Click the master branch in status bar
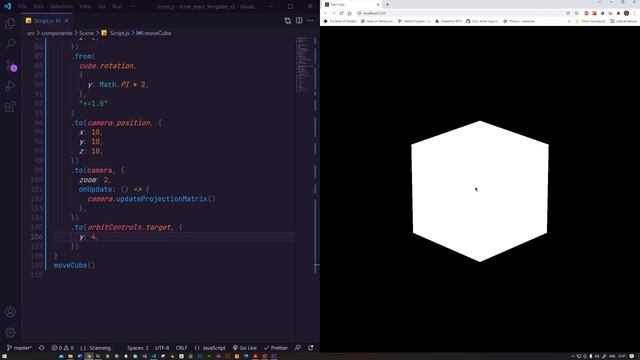 19,348
